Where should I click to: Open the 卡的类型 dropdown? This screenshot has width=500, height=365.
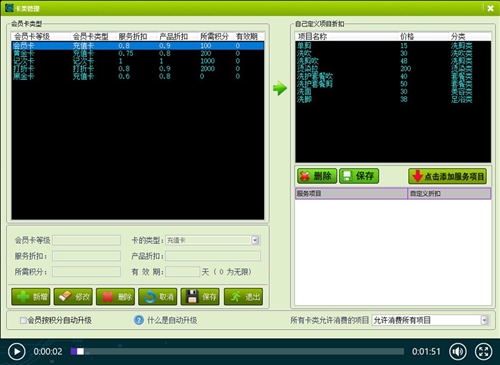coord(255,240)
